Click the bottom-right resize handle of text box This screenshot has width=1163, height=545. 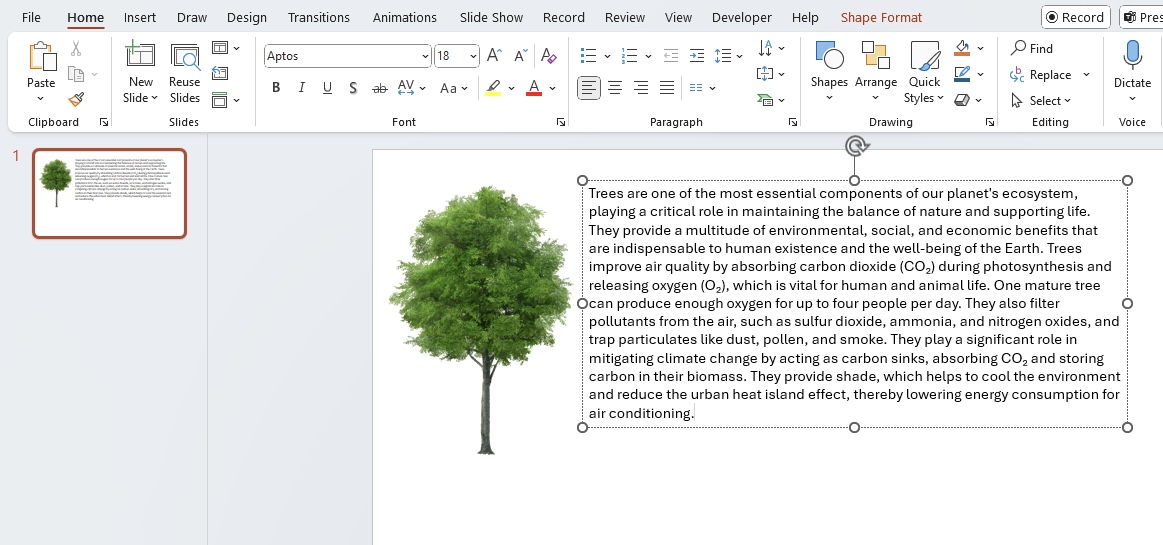point(1127,427)
